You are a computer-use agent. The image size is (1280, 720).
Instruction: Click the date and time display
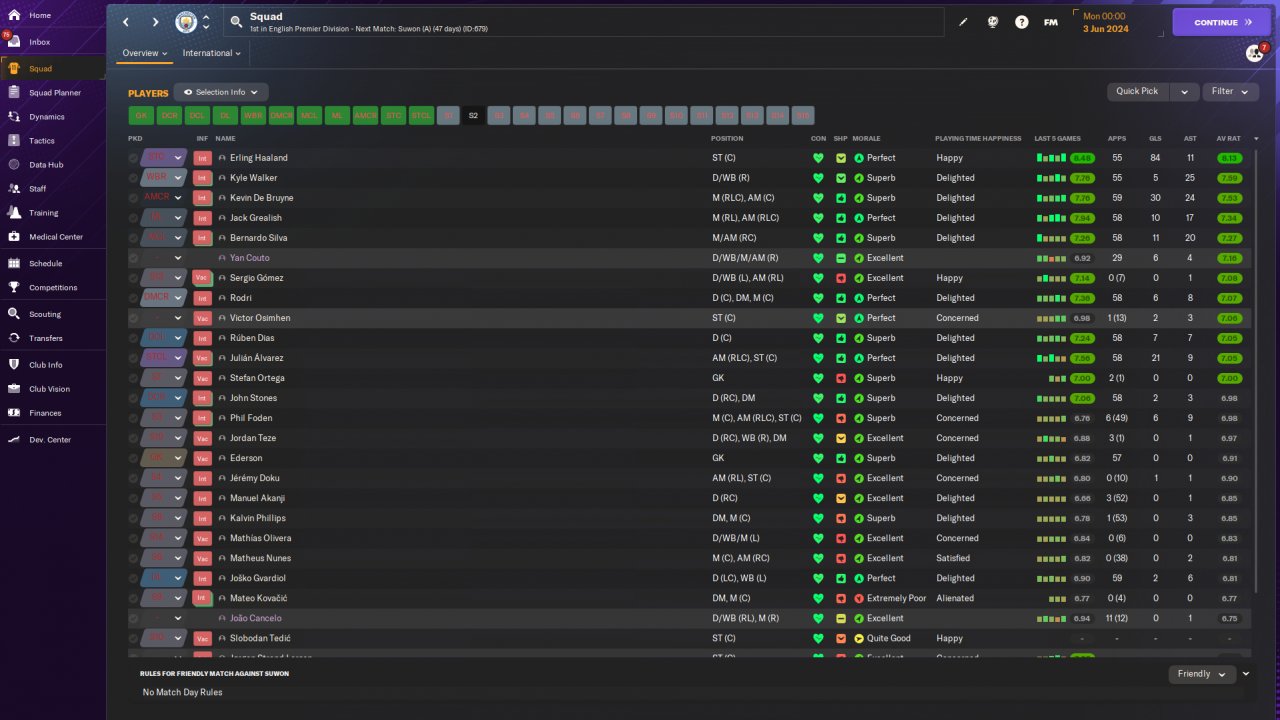(x=1105, y=22)
